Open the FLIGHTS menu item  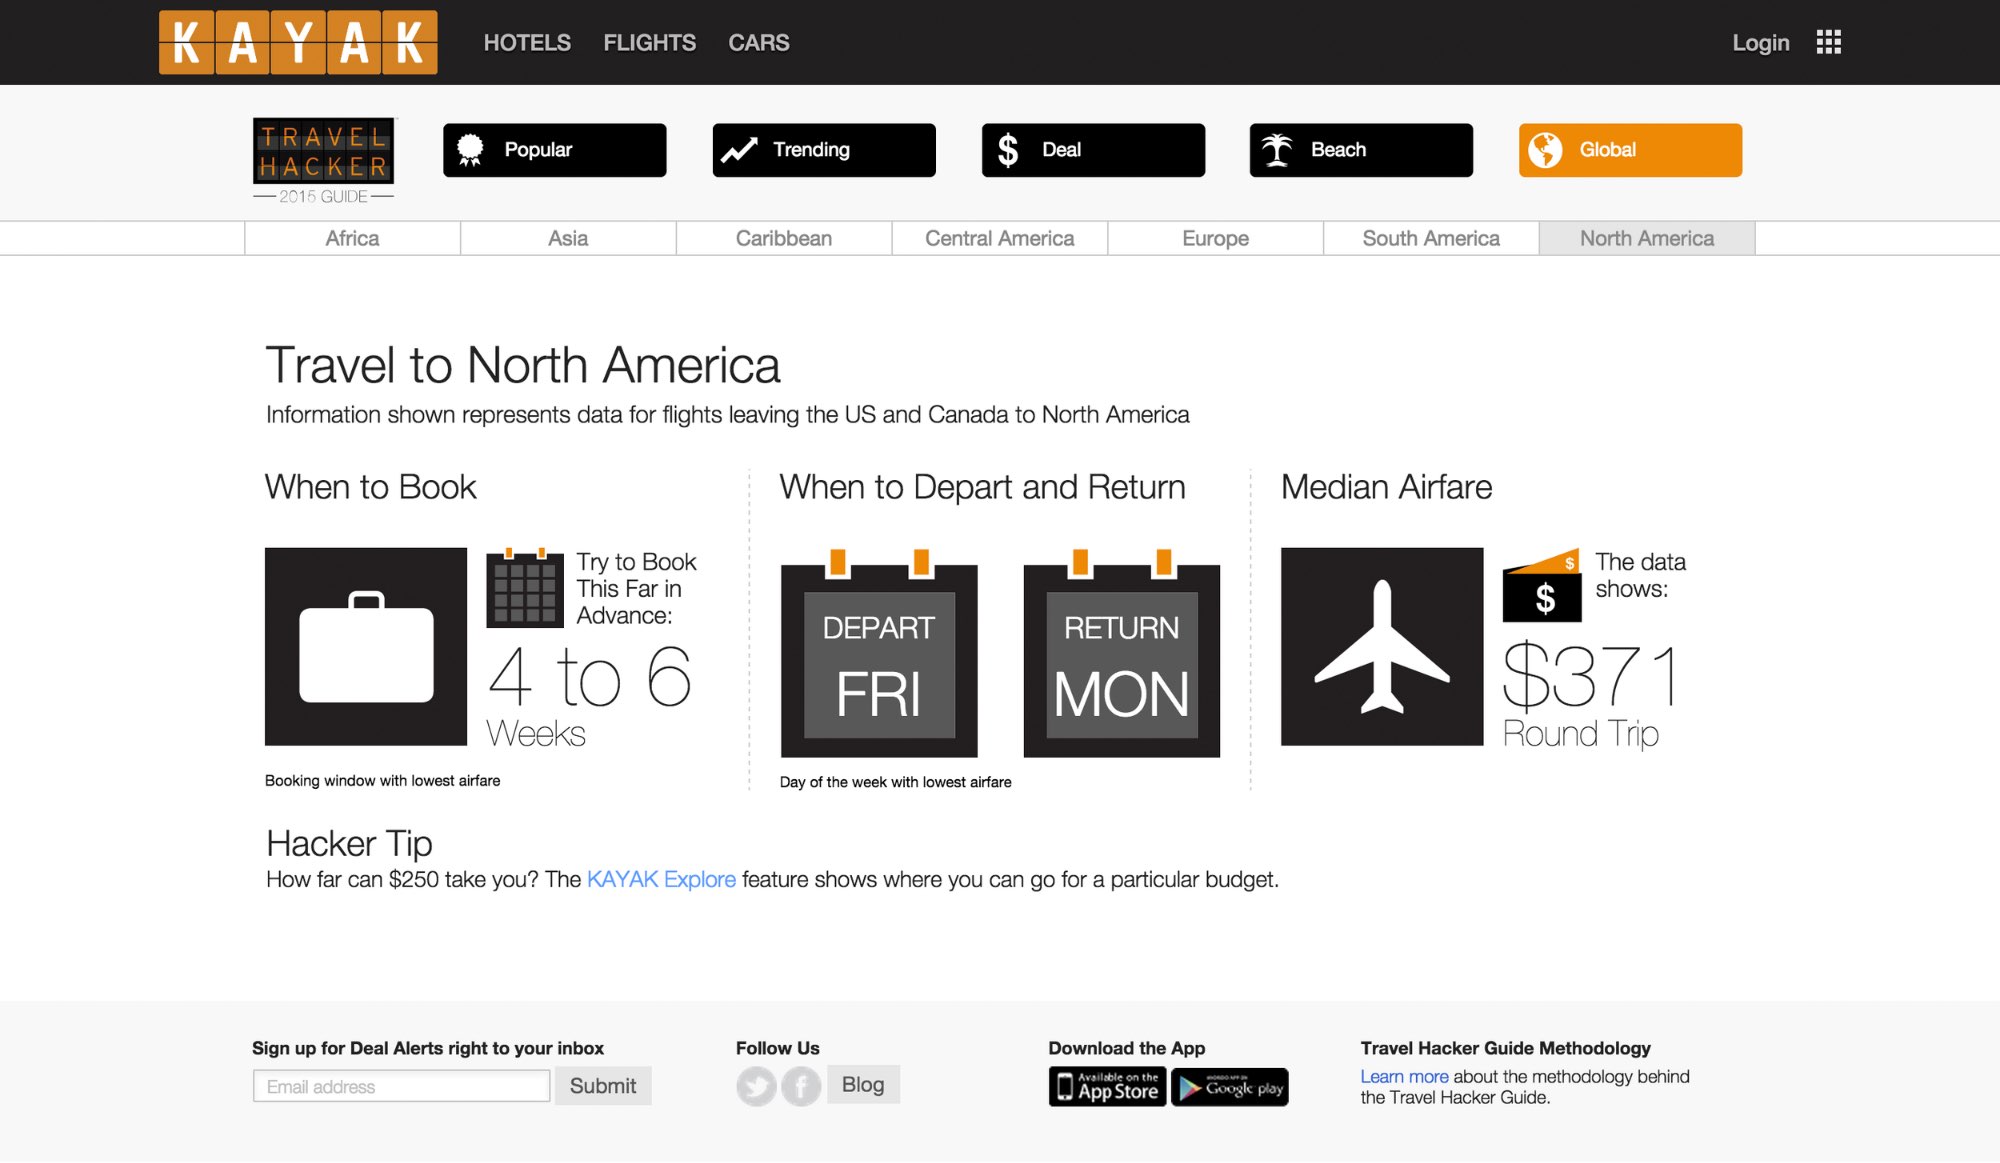(649, 43)
